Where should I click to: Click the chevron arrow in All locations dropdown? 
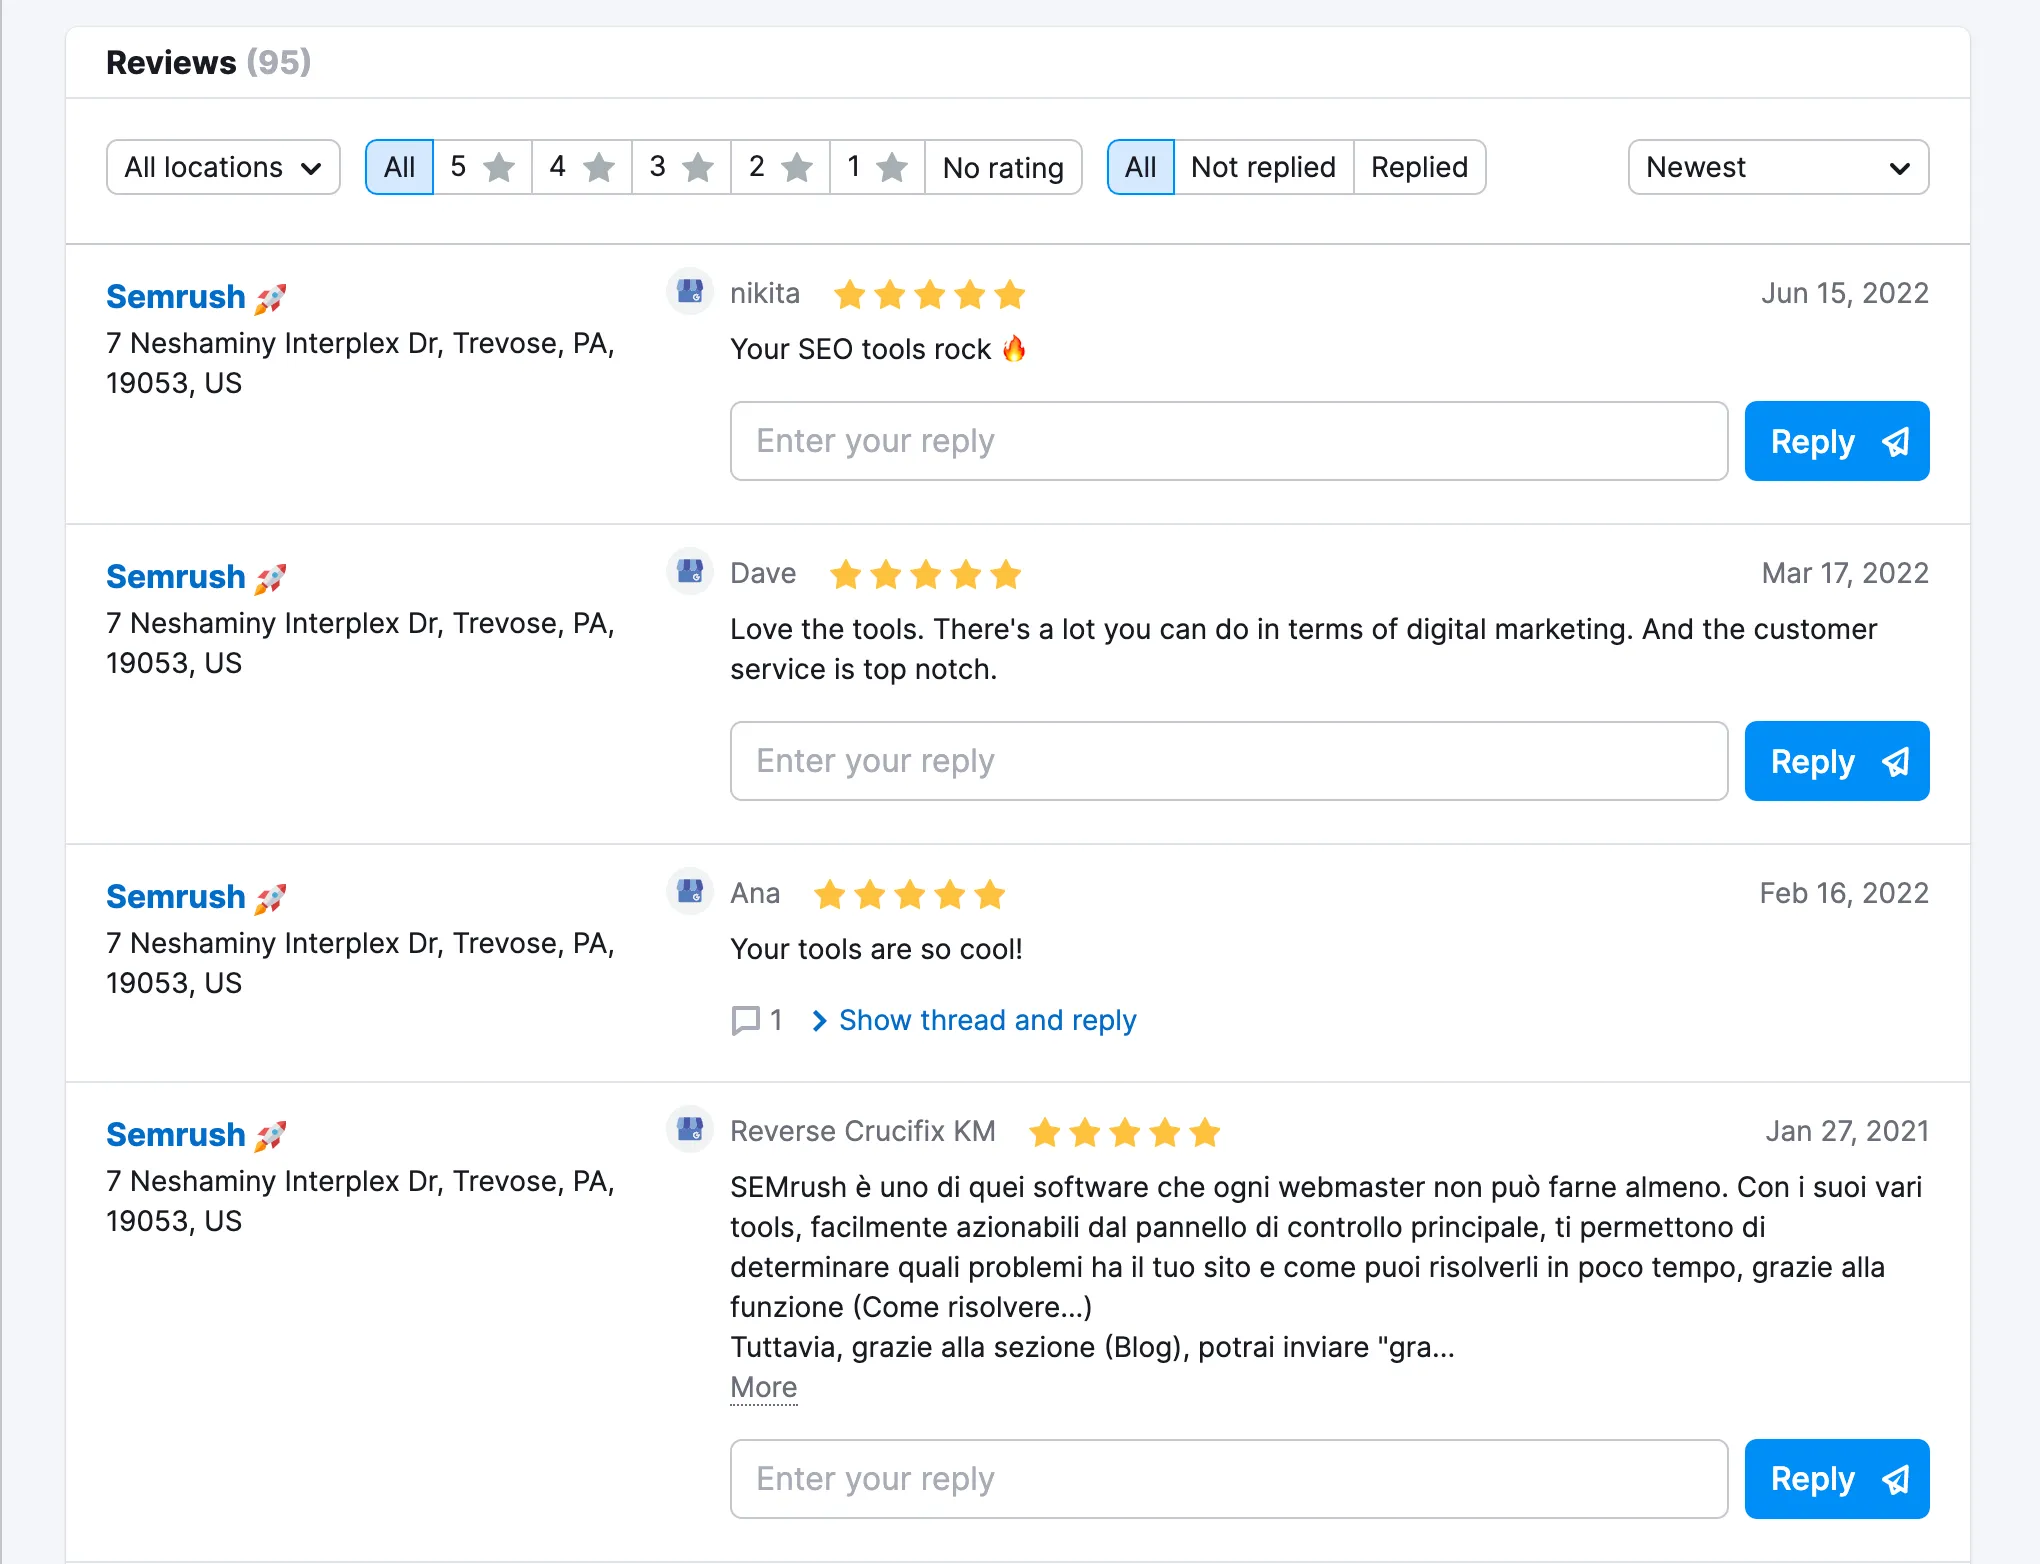coord(311,168)
